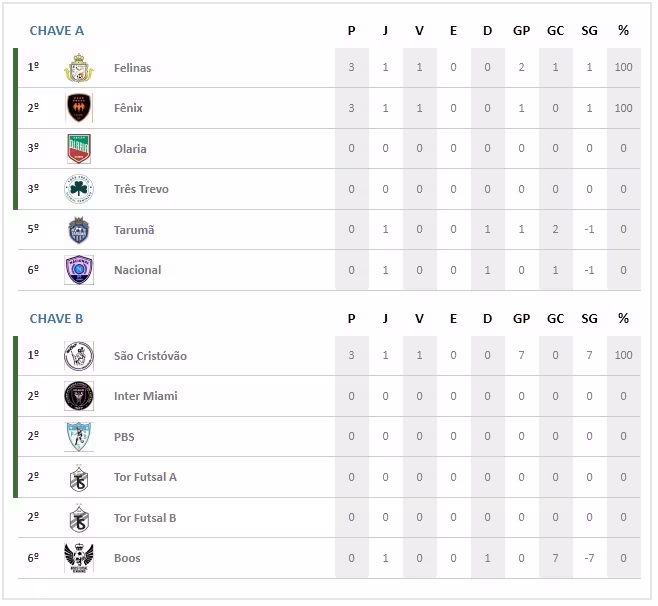The width and height of the screenshot is (658, 606).
Task: Select the Tarumã team shield
Action: click(79, 230)
